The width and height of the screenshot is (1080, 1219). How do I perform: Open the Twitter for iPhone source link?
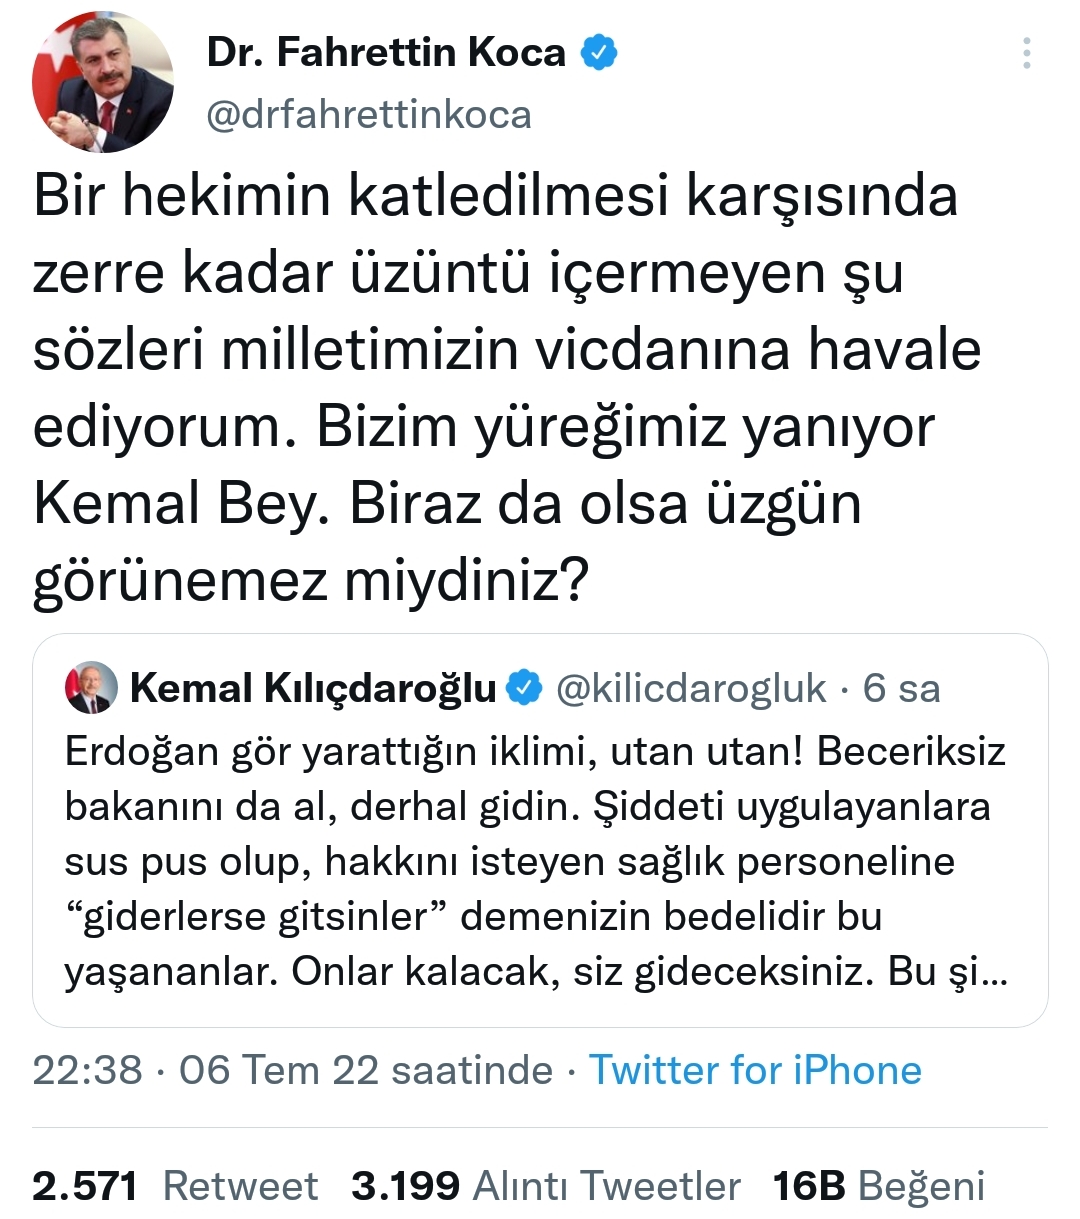755,1070
